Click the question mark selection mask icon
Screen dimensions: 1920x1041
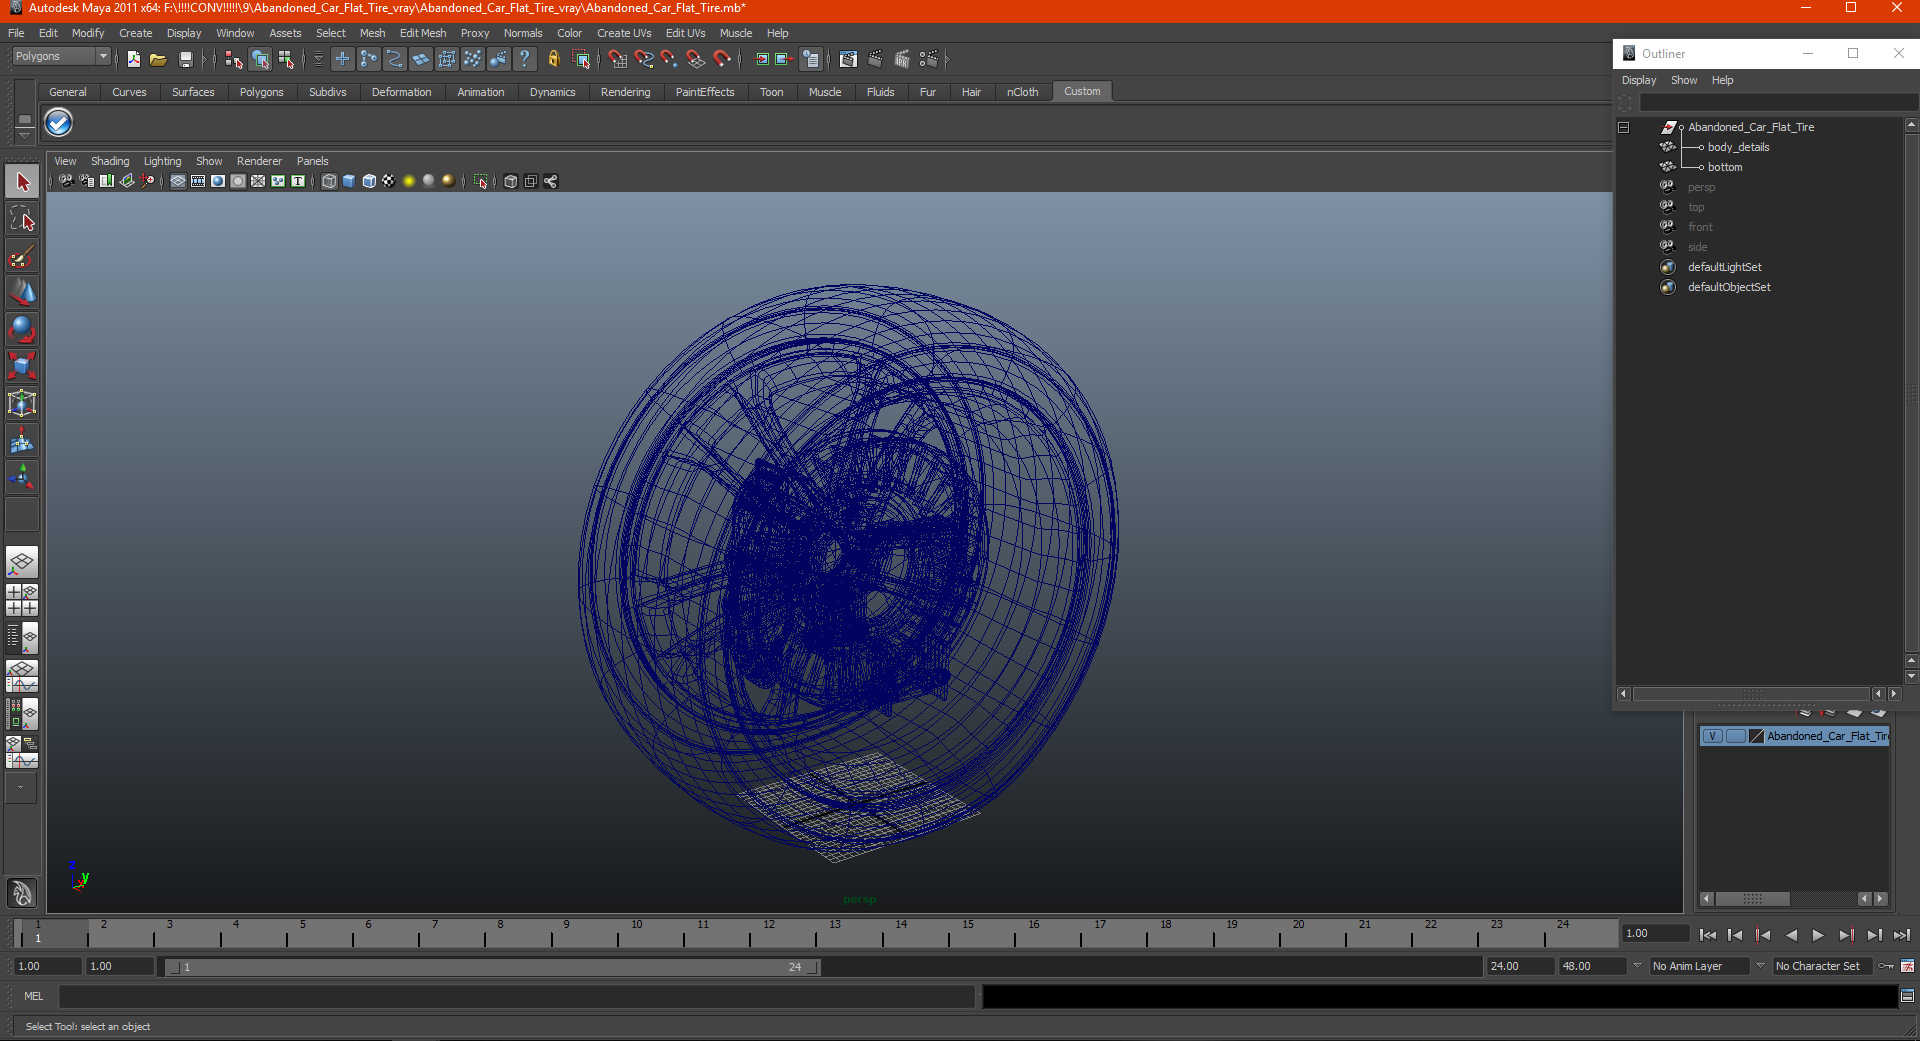coord(524,60)
